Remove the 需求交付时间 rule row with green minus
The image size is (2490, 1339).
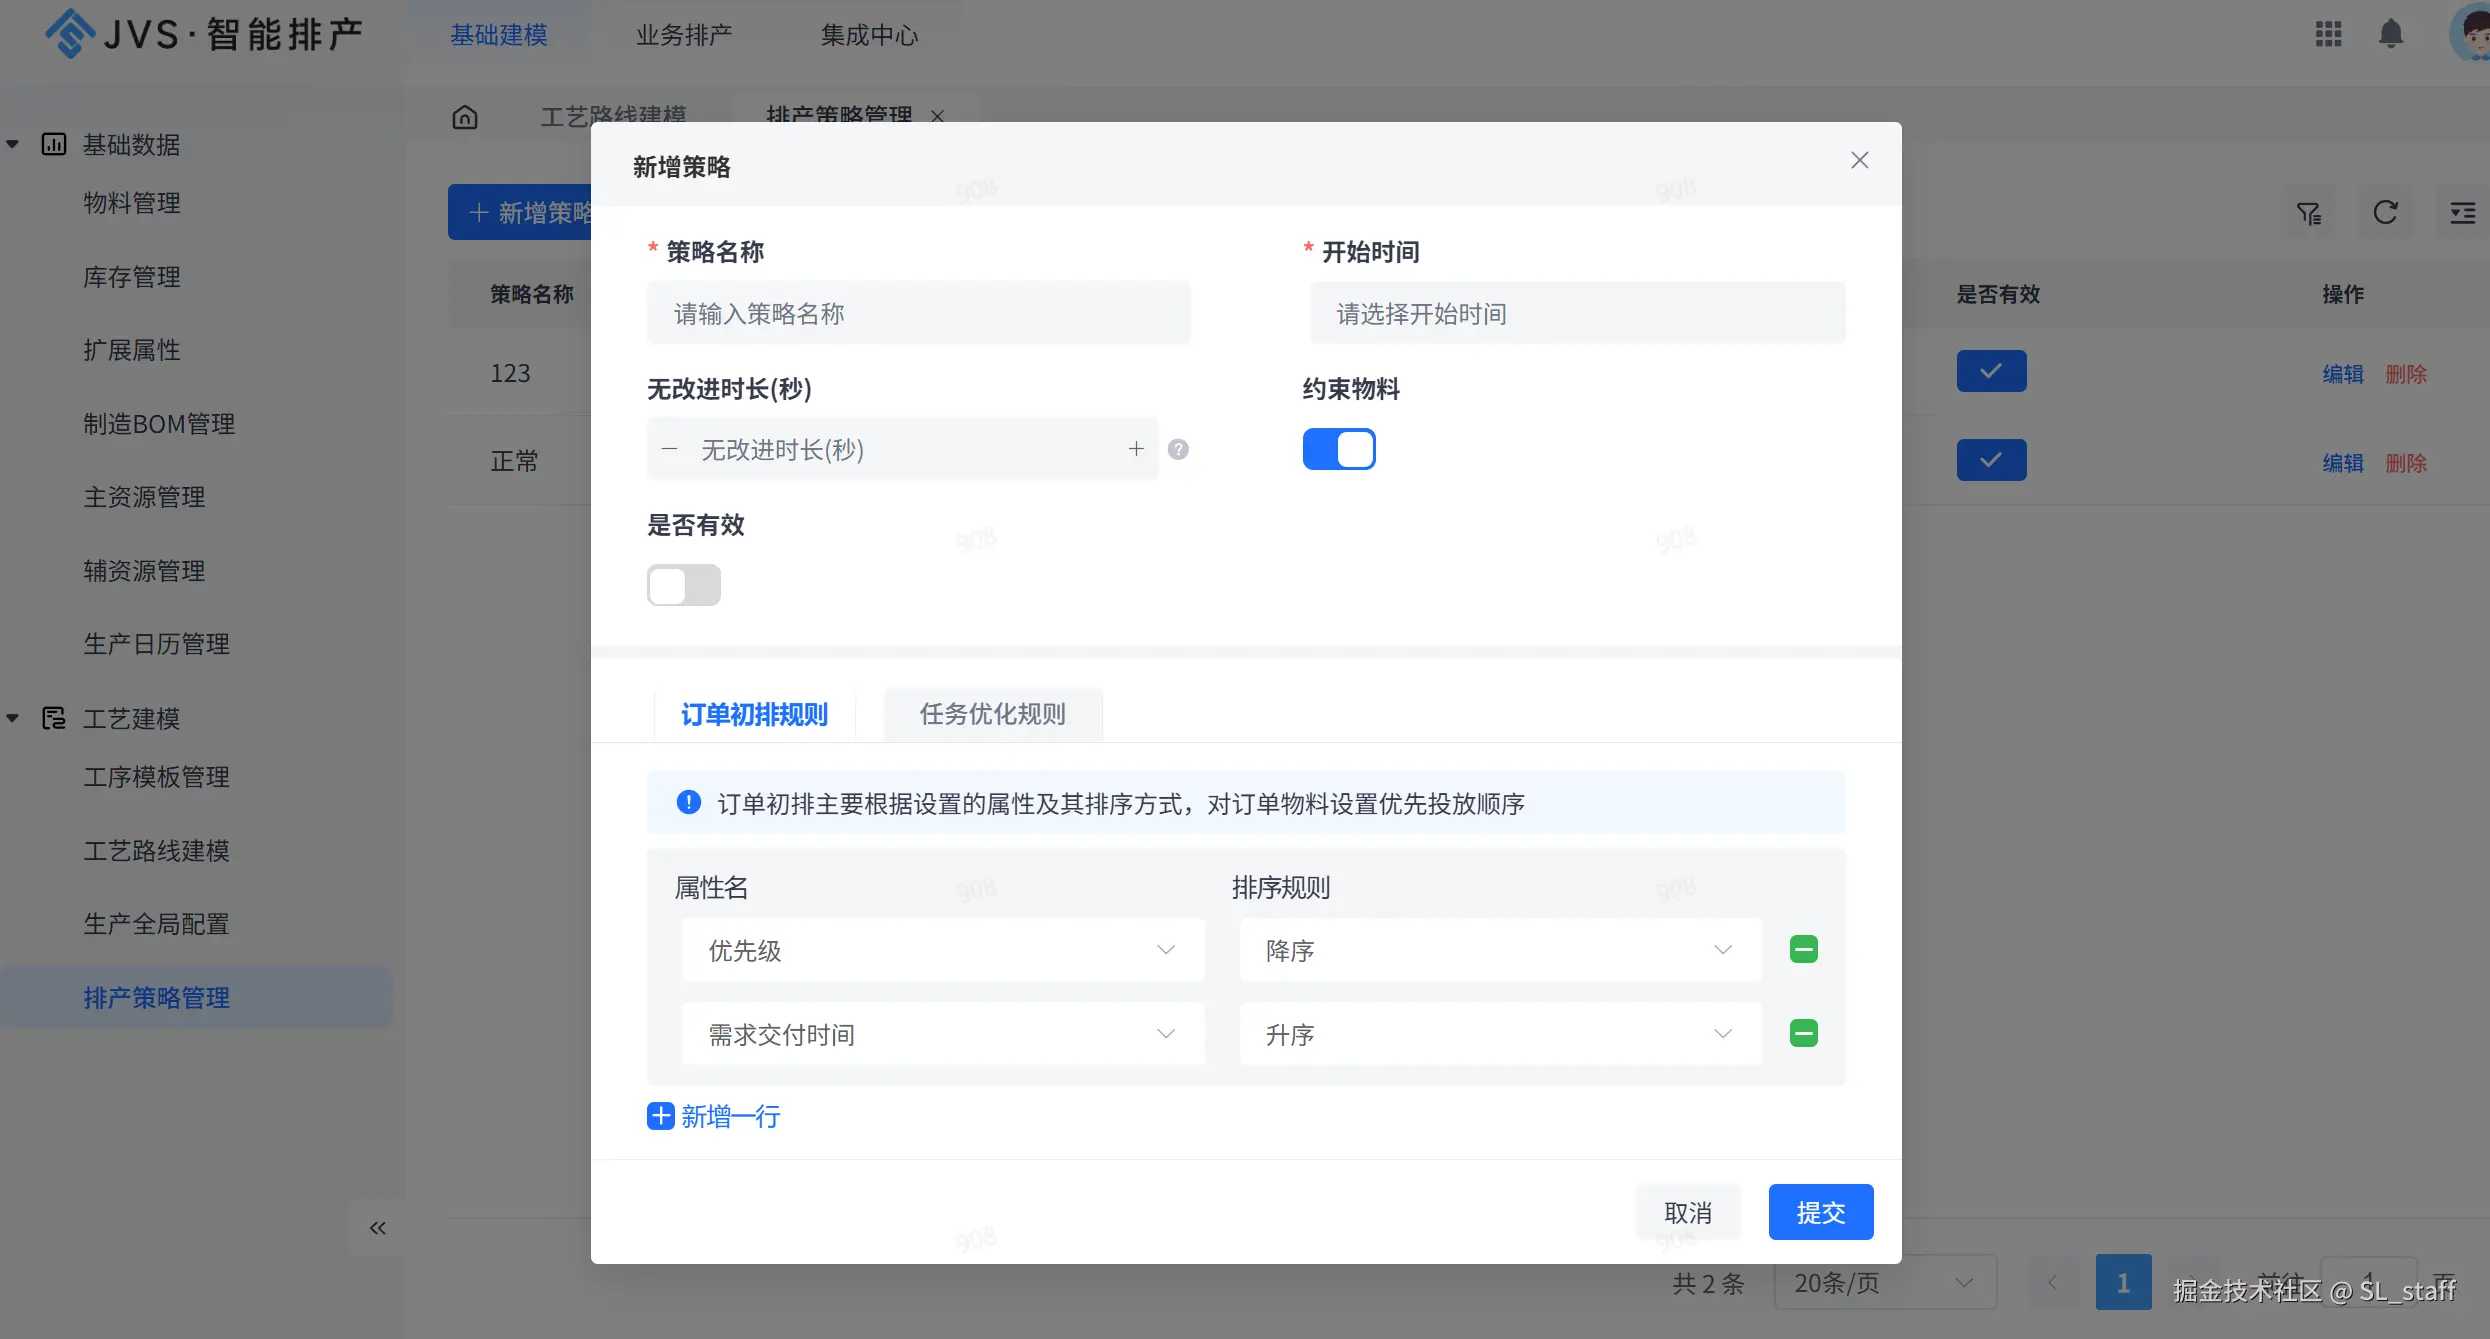click(1803, 1033)
